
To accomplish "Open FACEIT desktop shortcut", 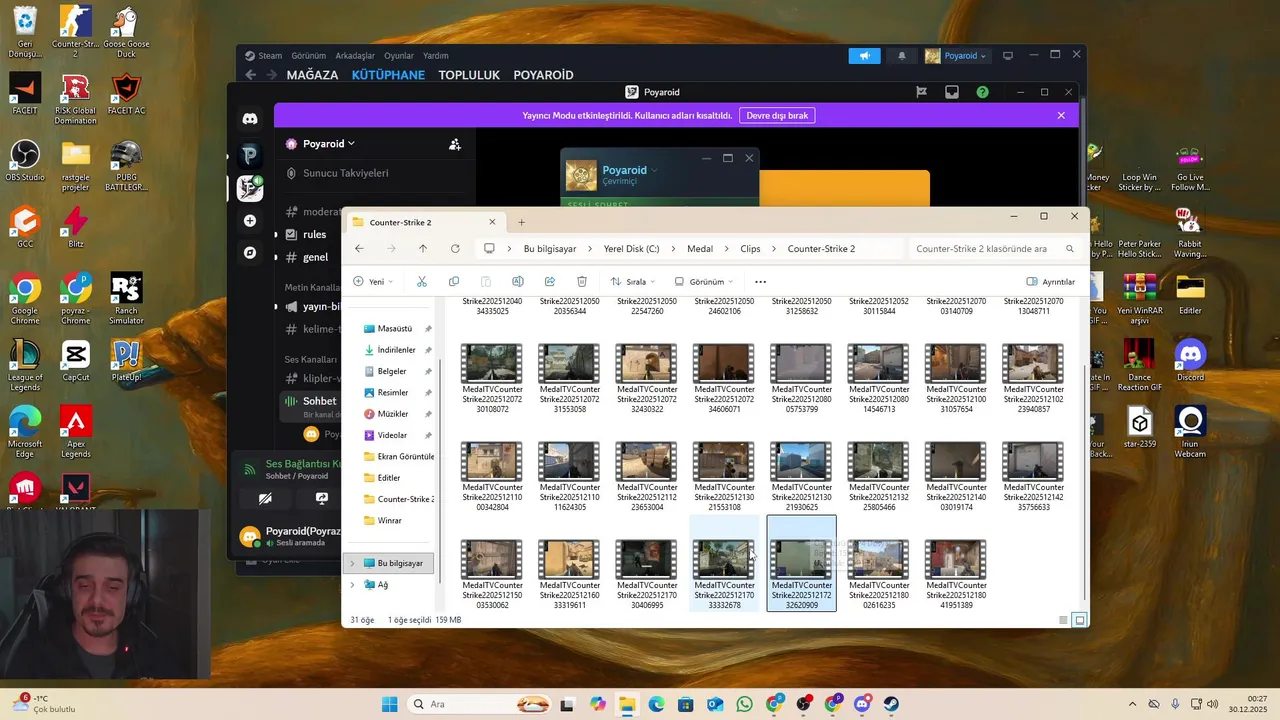I will [x=25, y=94].
